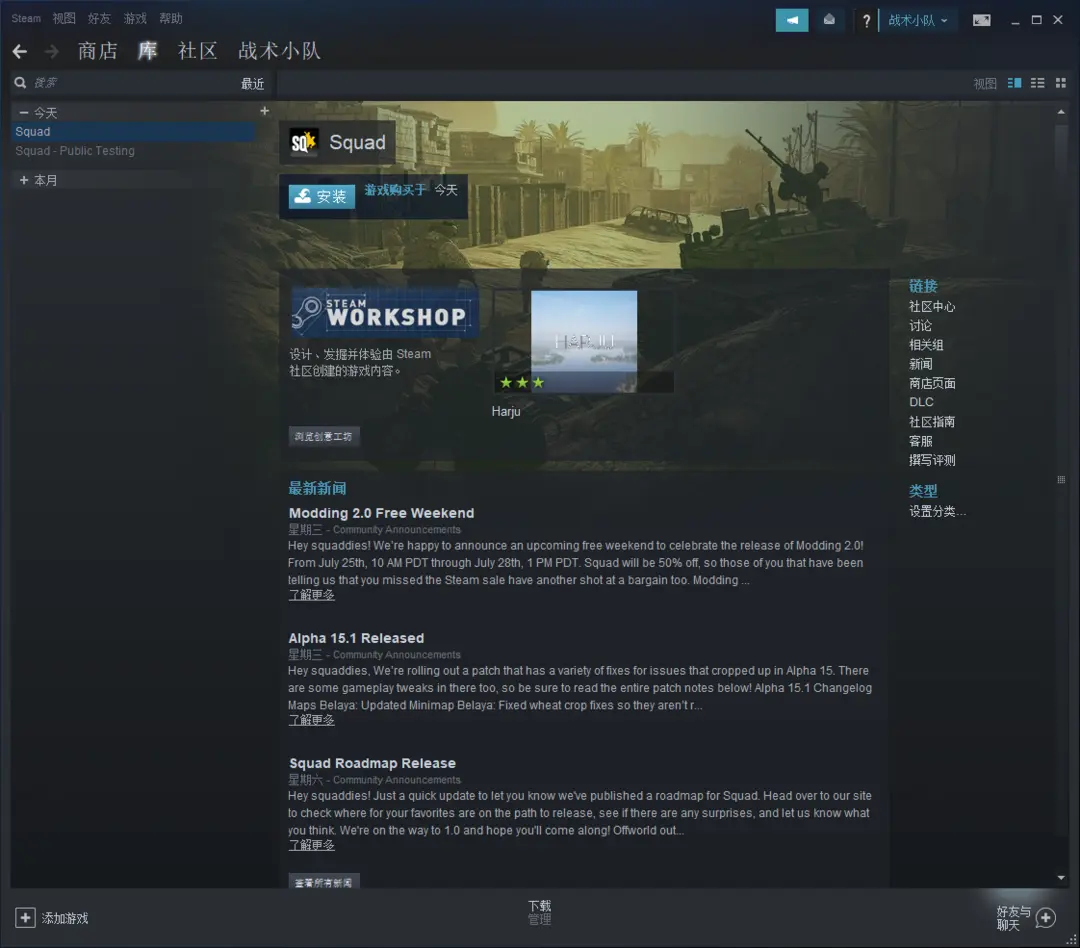Image resolution: width=1080 pixels, height=948 pixels.
Task: Go forward with the right arrow
Action: 52,51
